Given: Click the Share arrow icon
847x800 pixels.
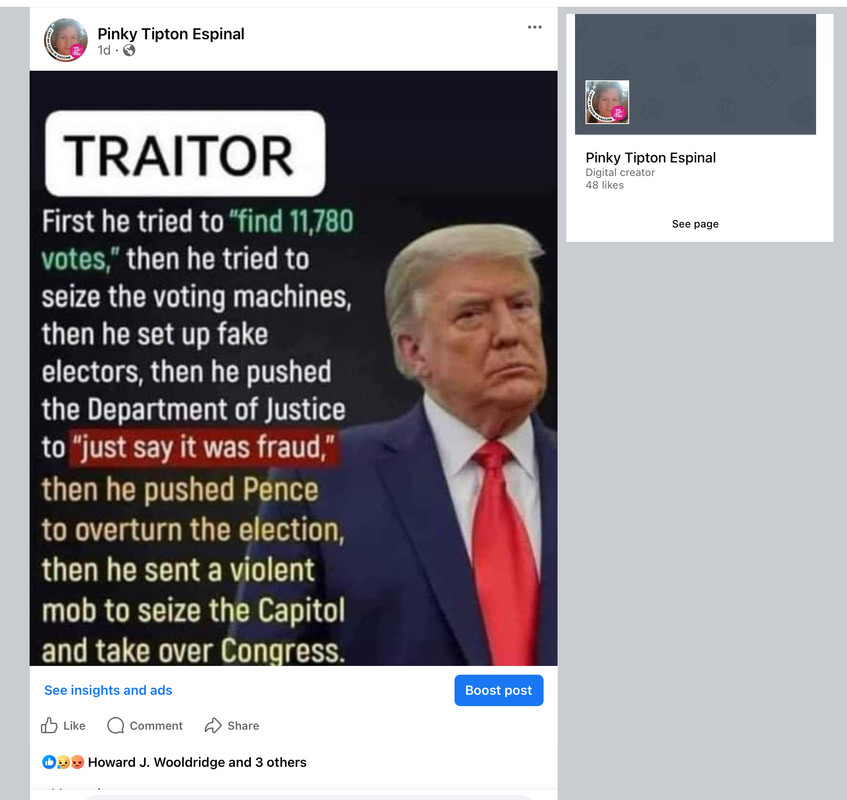Looking at the screenshot, I should coord(213,725).
